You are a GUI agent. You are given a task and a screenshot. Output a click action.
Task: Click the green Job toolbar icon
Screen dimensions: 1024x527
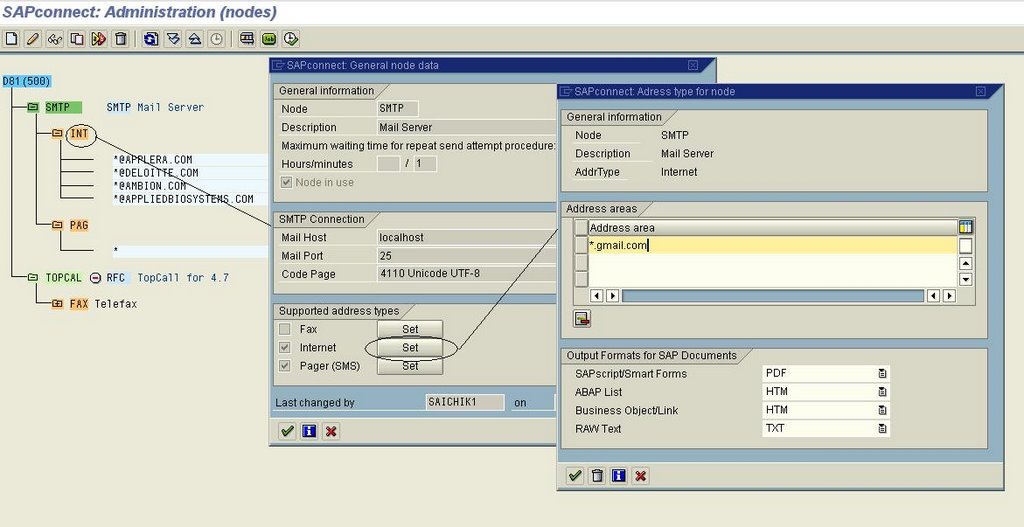268,39
